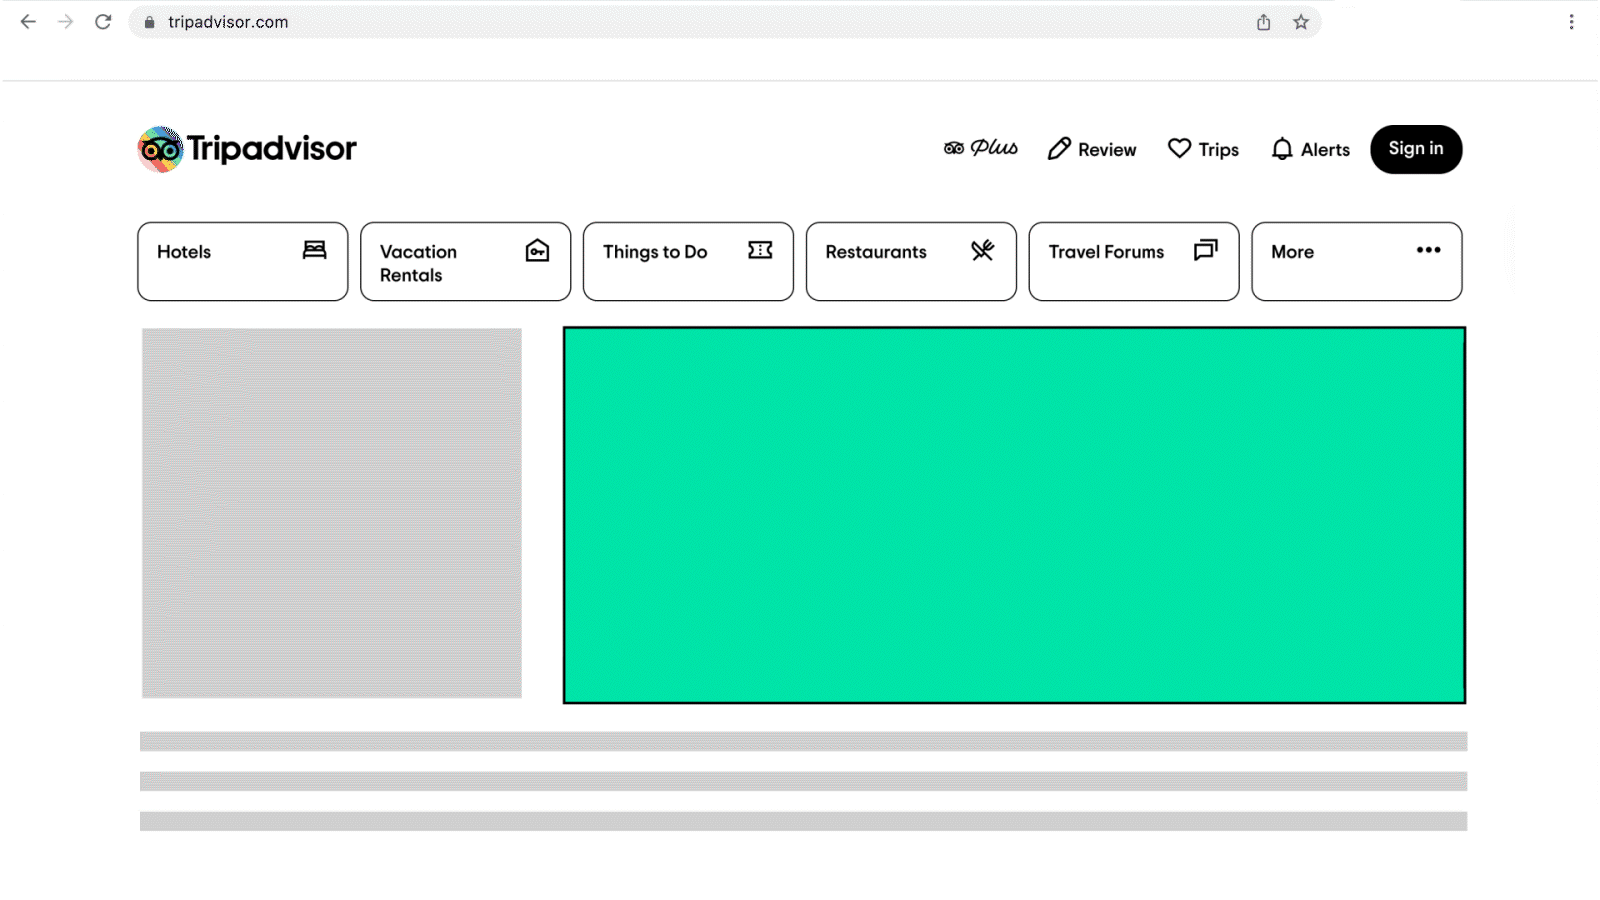Bookmark this page with the star icon

pos(1301,22)
